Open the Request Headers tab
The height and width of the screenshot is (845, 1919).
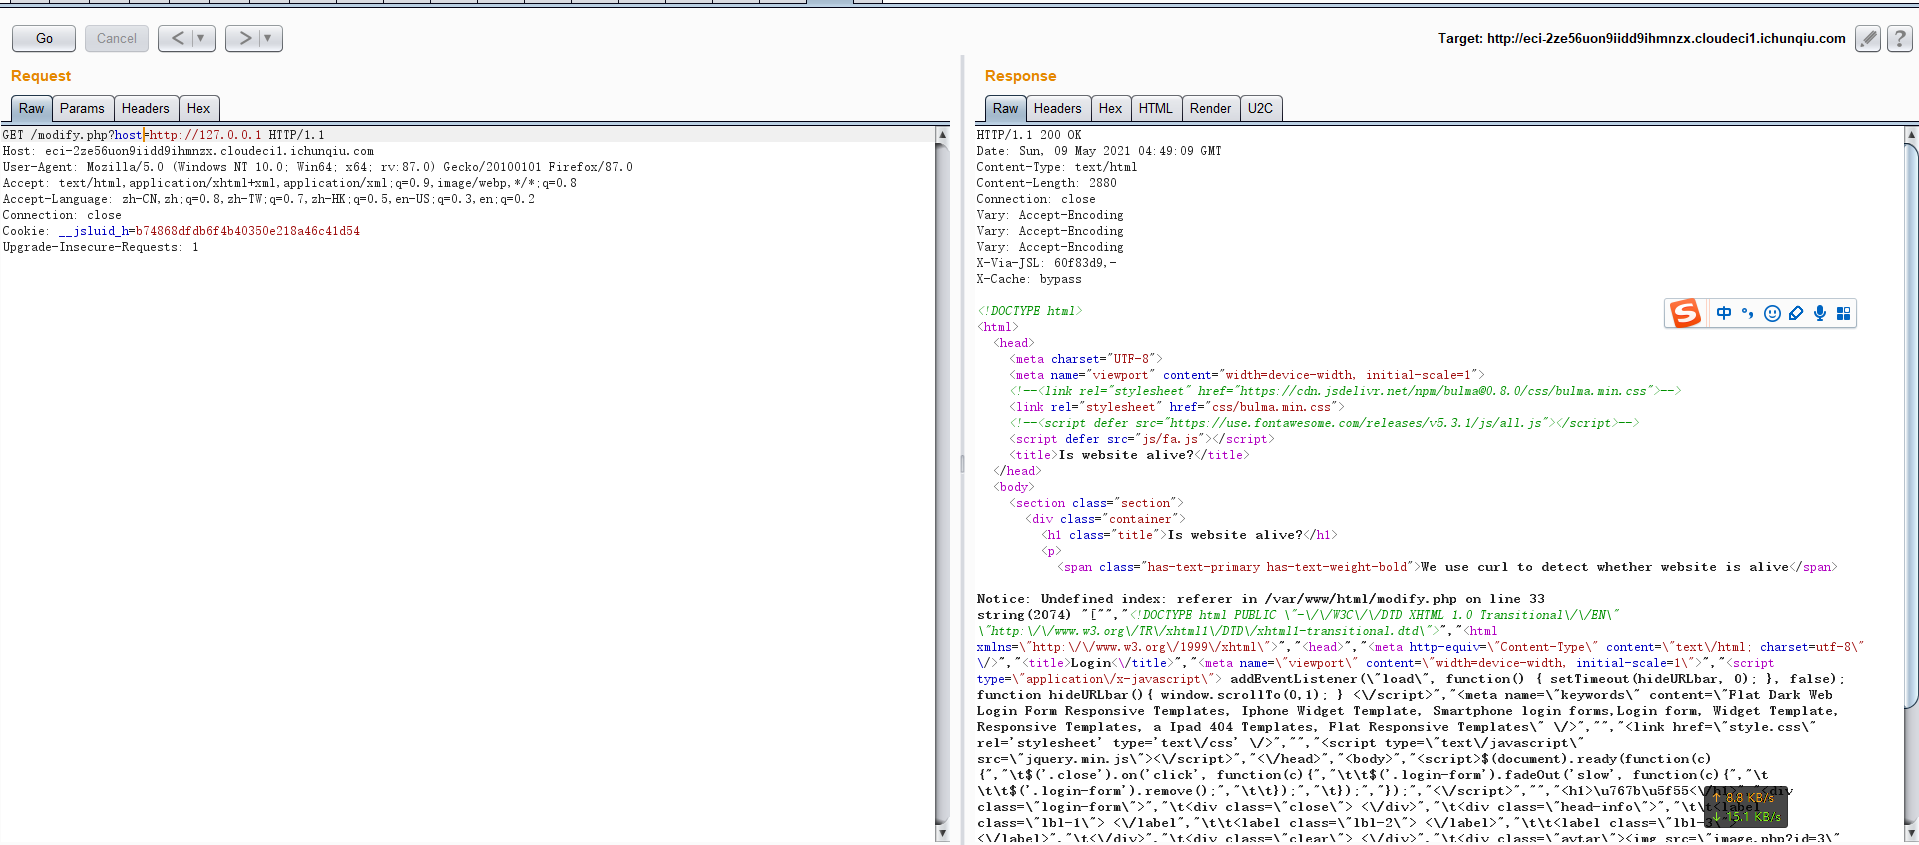tap(146, 108)
